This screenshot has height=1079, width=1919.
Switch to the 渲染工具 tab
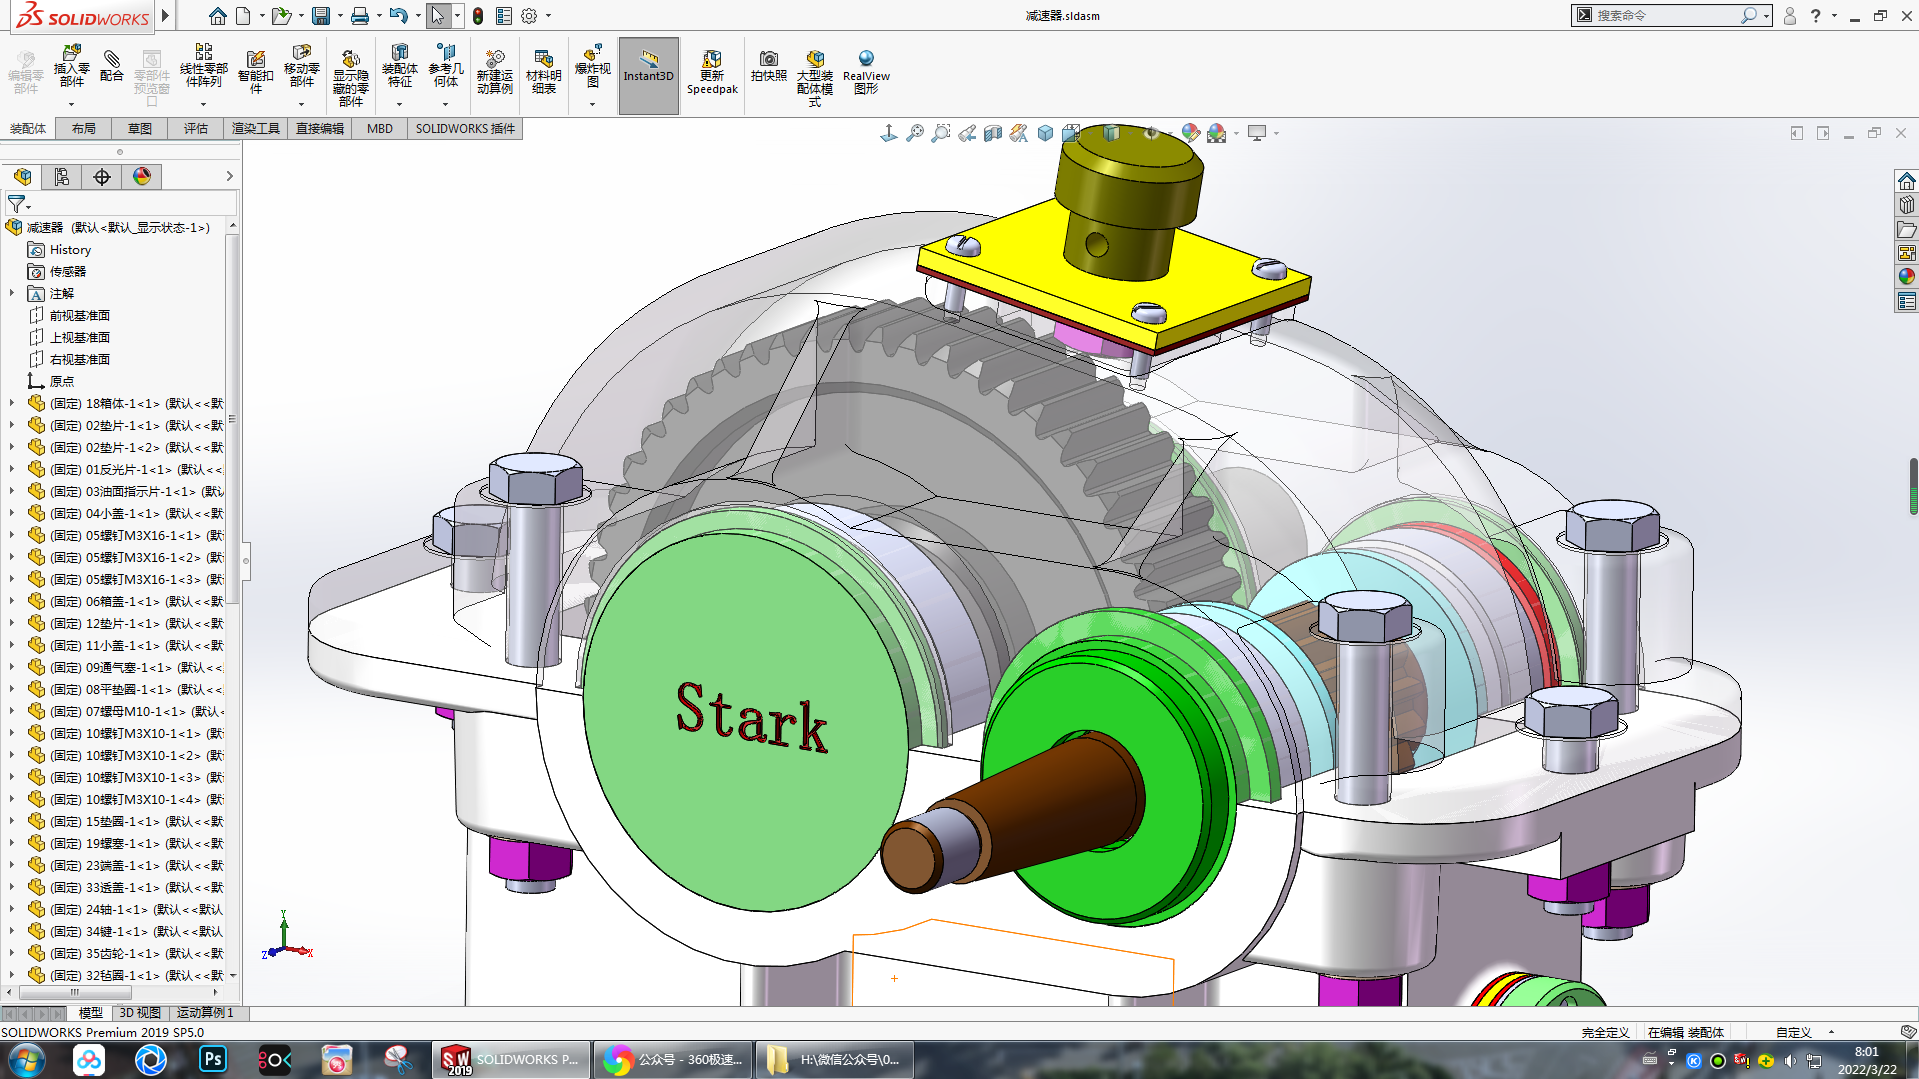point(256,128)
